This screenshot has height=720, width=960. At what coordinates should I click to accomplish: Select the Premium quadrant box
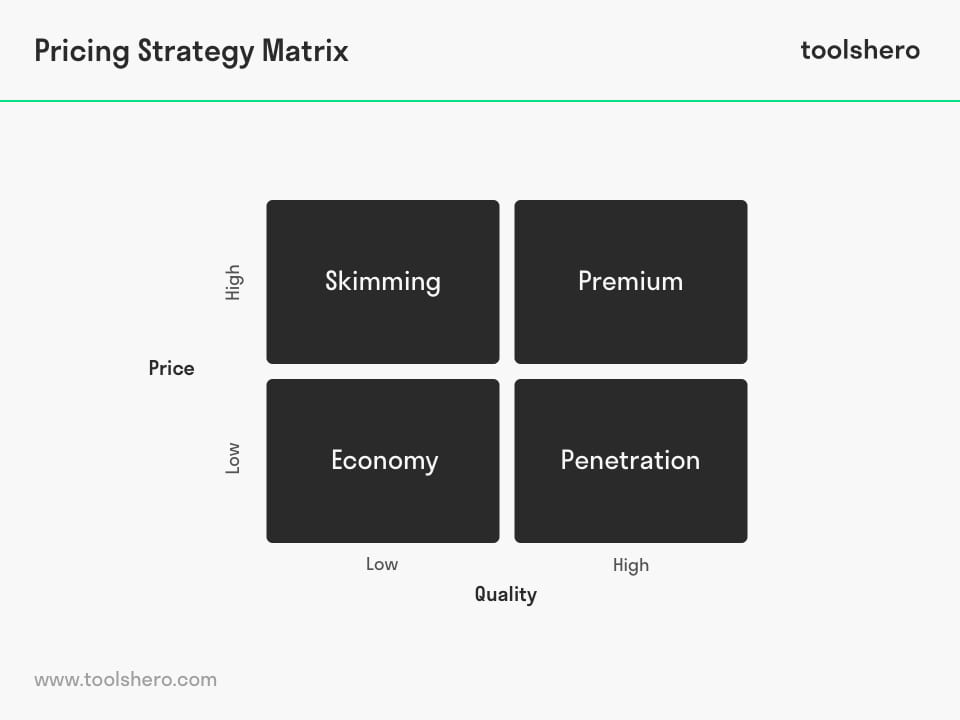(x=631, y=282)
